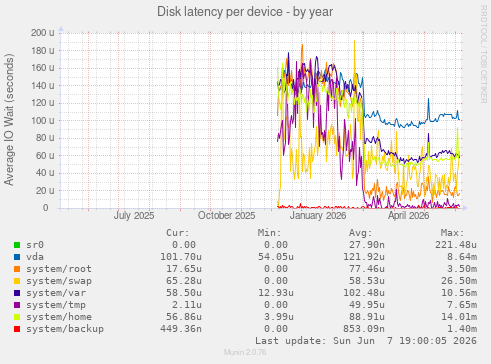Click the 'Cur:' column header
Screen dimensions: 491x364
pos(178,233)
